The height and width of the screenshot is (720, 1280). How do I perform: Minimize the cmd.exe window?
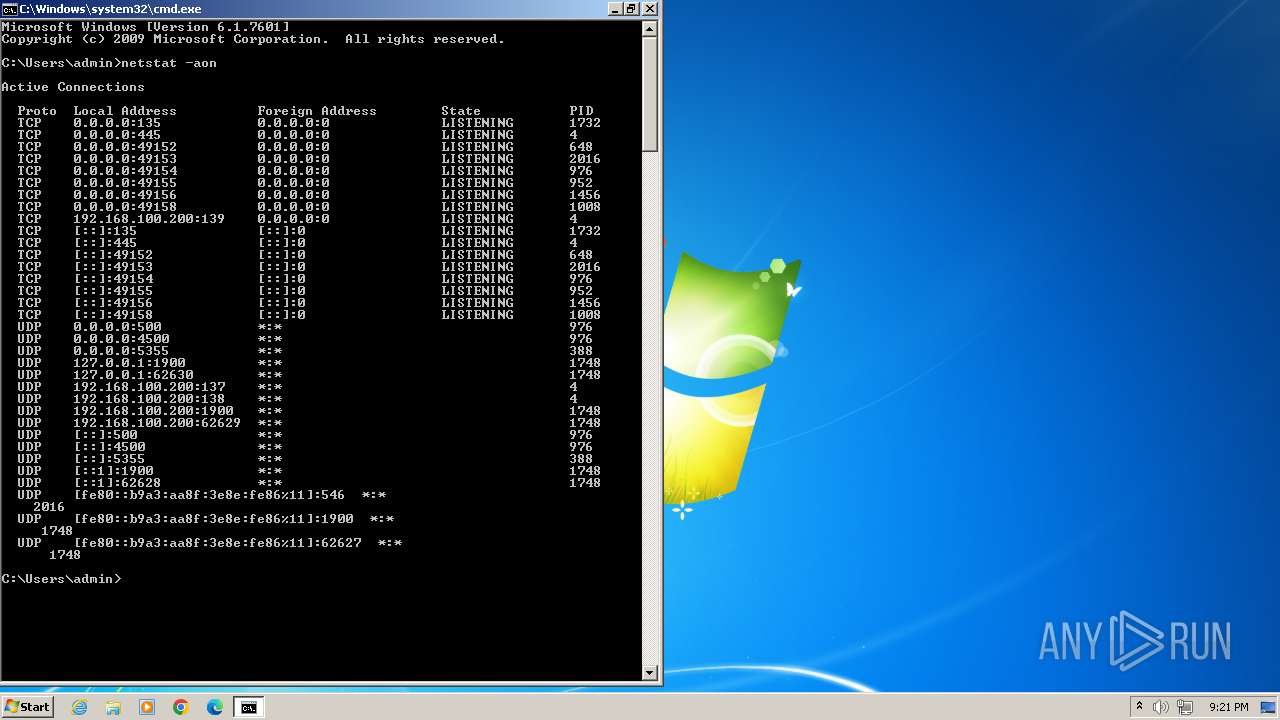coord(614,9)
